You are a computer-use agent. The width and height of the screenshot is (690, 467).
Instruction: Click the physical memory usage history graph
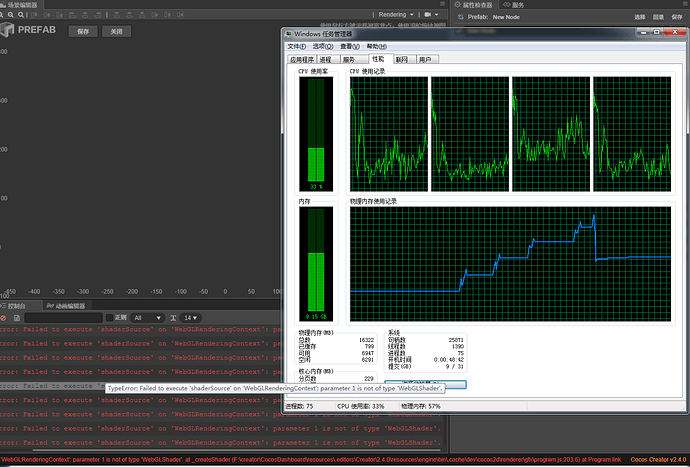point(510,264)
